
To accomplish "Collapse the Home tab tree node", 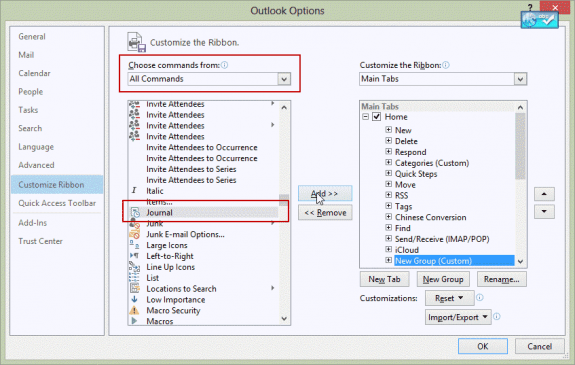I will pyautogui.click(x=366, y=117).
